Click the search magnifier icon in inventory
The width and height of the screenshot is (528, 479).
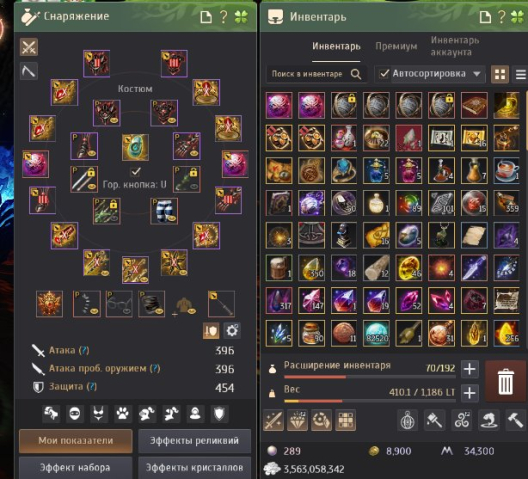[356, 74]
